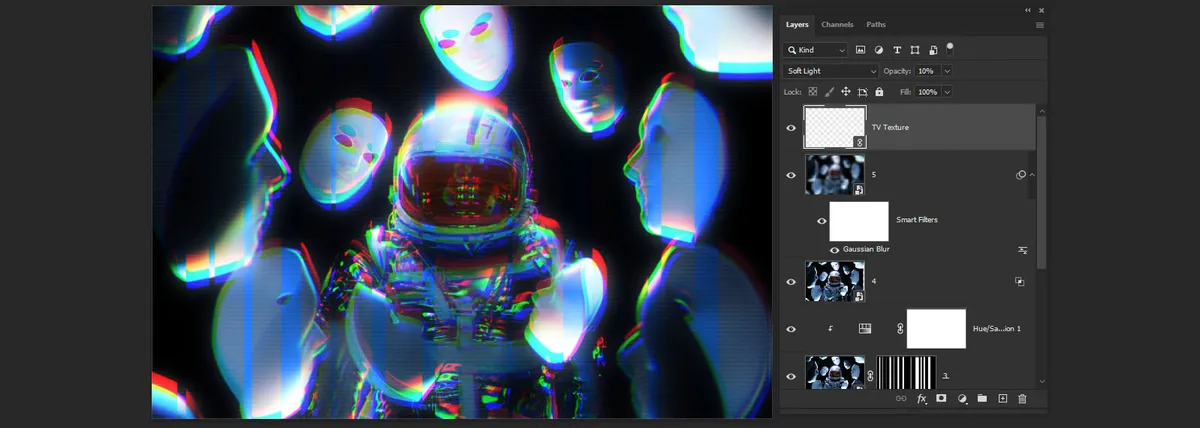Select Hue/Saturation layer mask thumbnail
Screen dimensions: 1200x428
[x=936, y=328]
